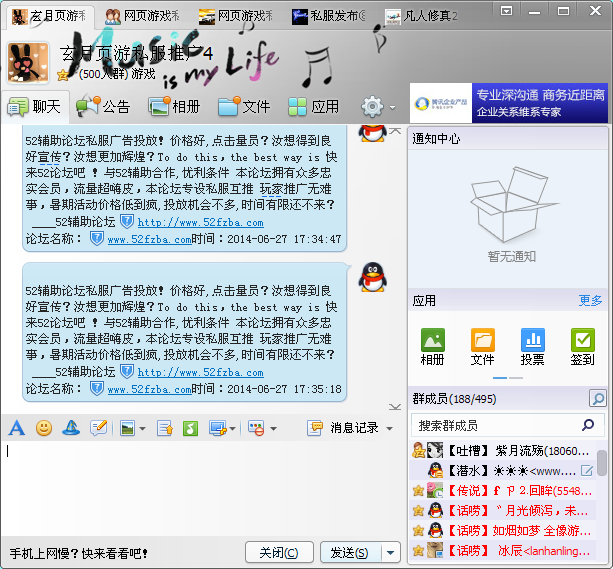Expand the send picture dropdown arrow
Screen dimensions: 613x569
pyautogui.click(x=143, y=428)
